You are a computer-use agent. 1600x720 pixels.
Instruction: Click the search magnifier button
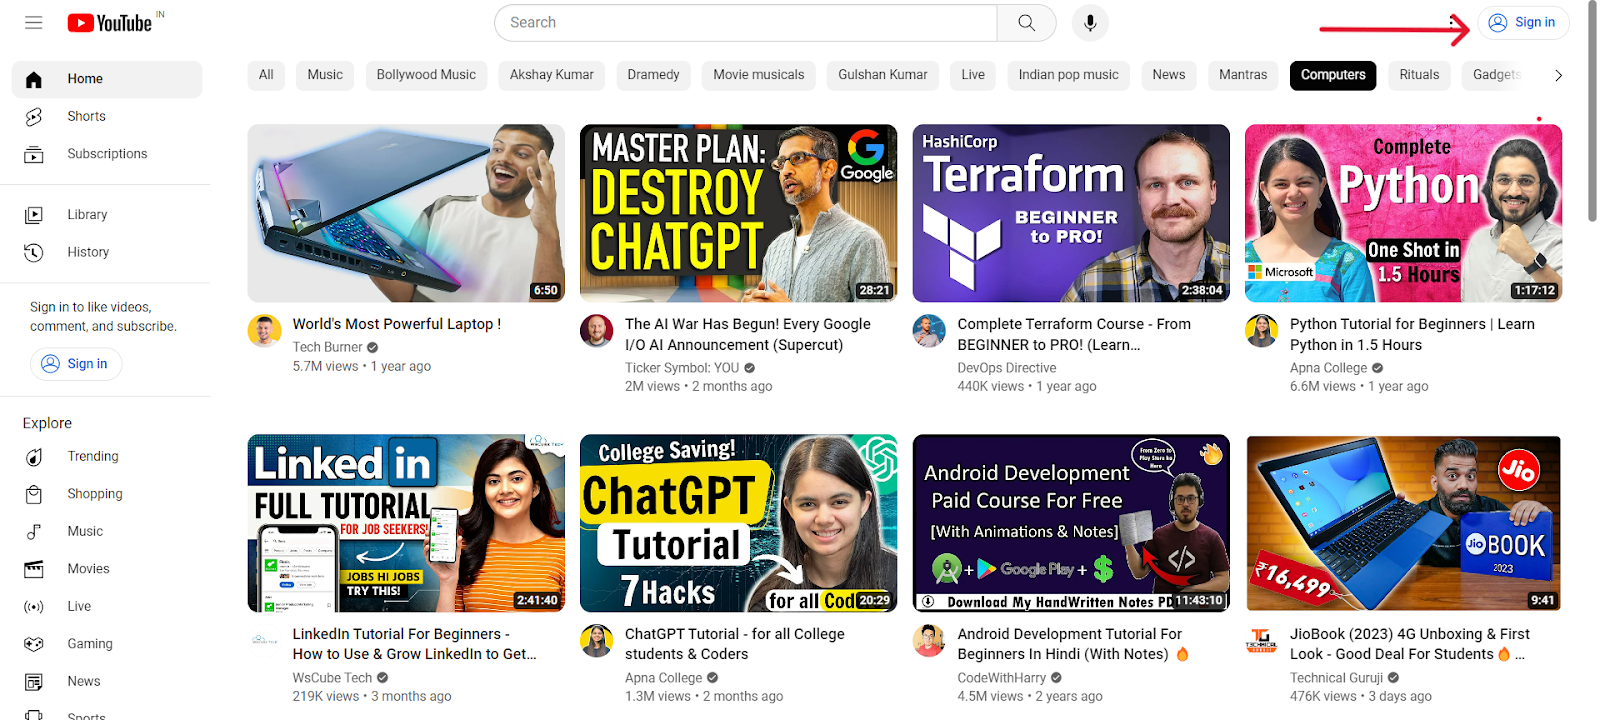point(1026,22)
